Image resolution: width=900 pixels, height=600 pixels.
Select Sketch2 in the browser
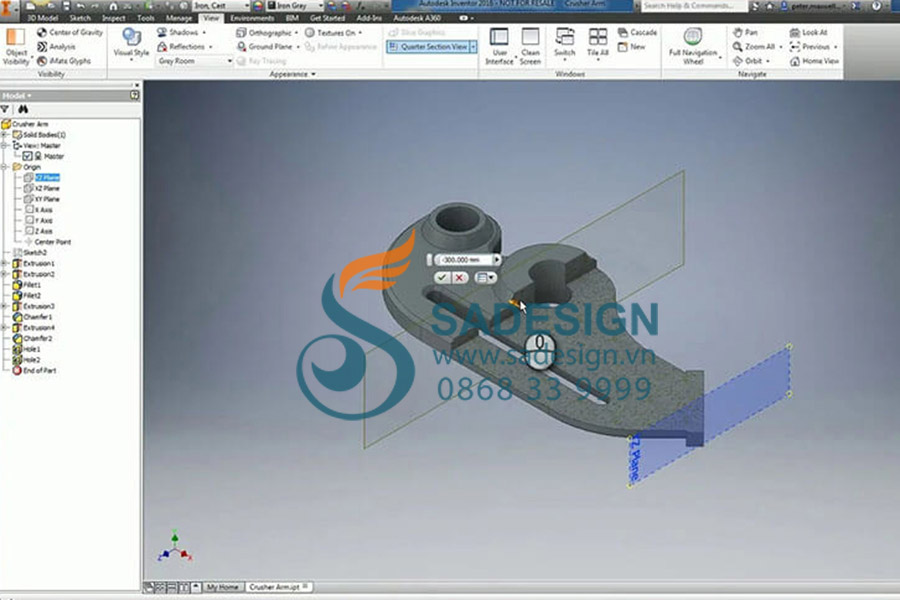(30, 253)
